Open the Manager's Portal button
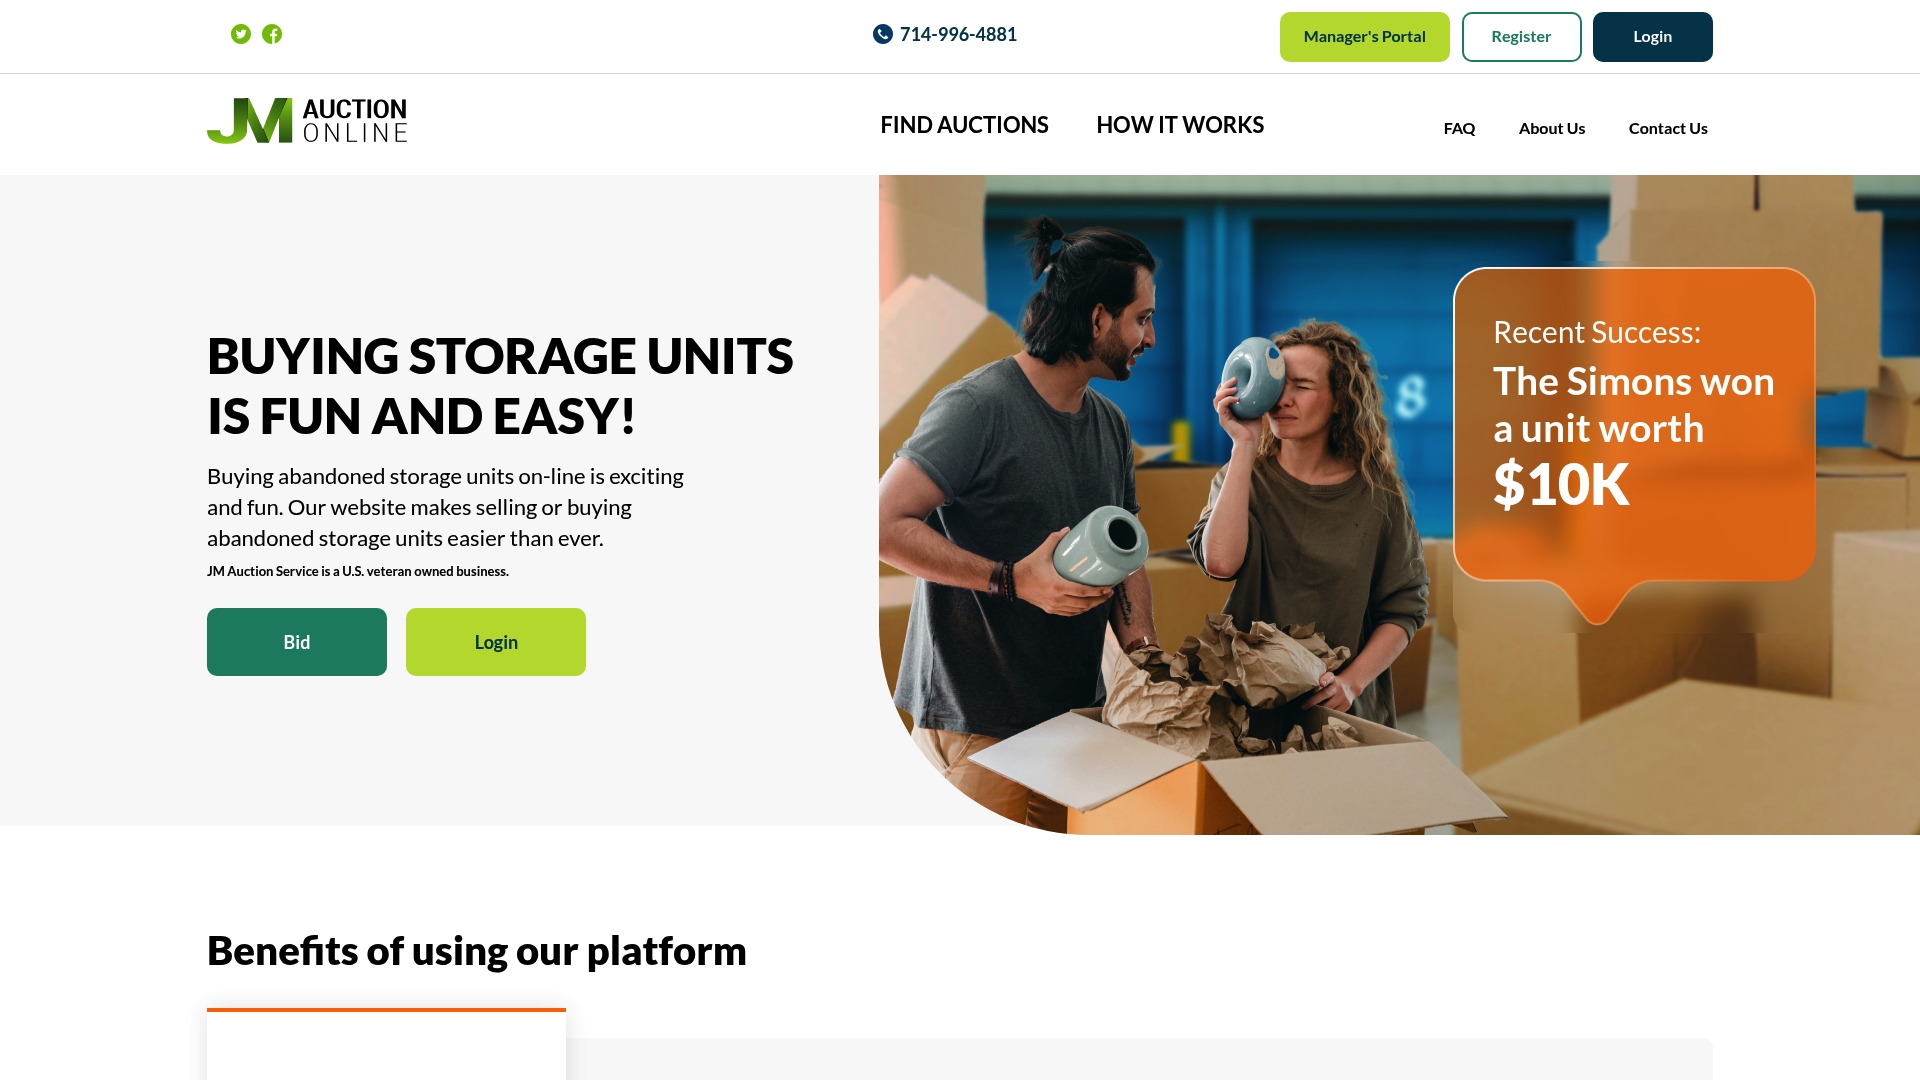This screenshot has width=1920, height=1080. coord(1365,37)
